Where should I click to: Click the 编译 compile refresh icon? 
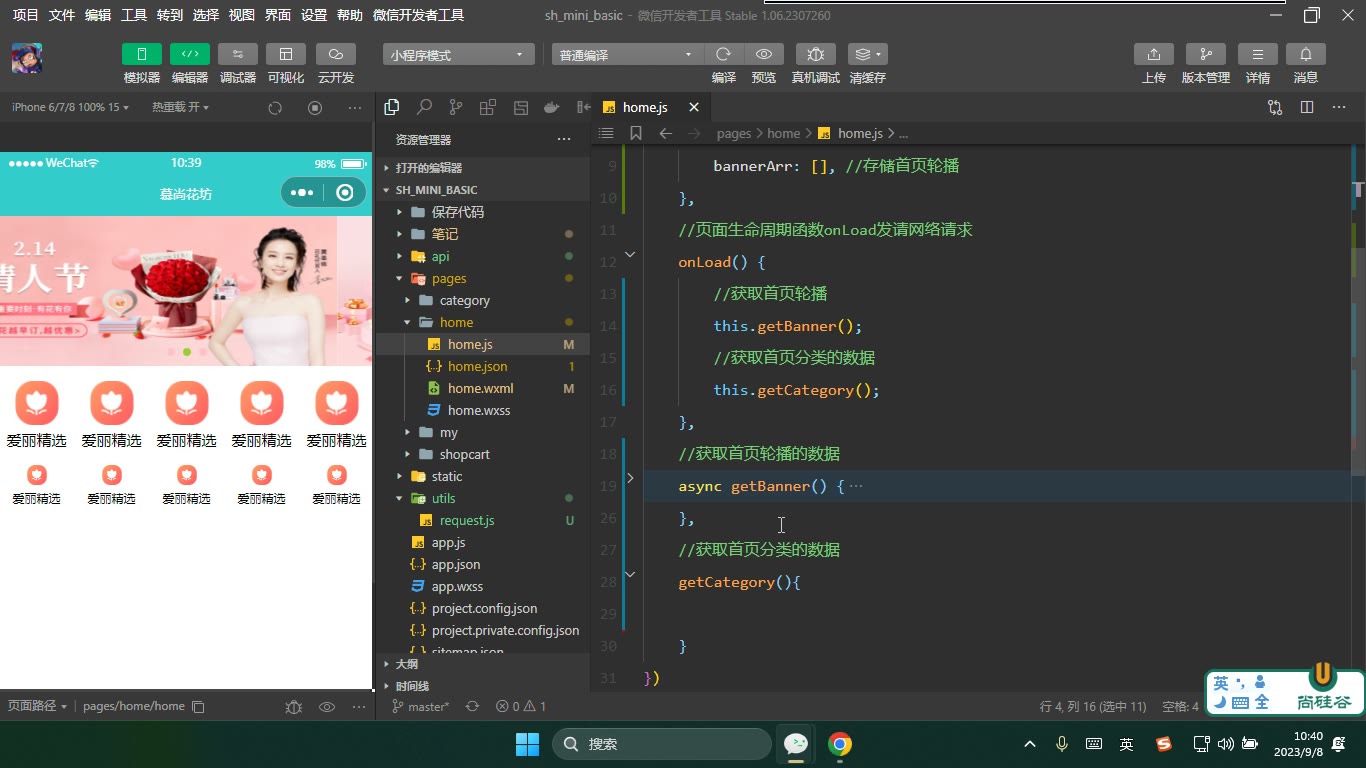pos(724,54)
